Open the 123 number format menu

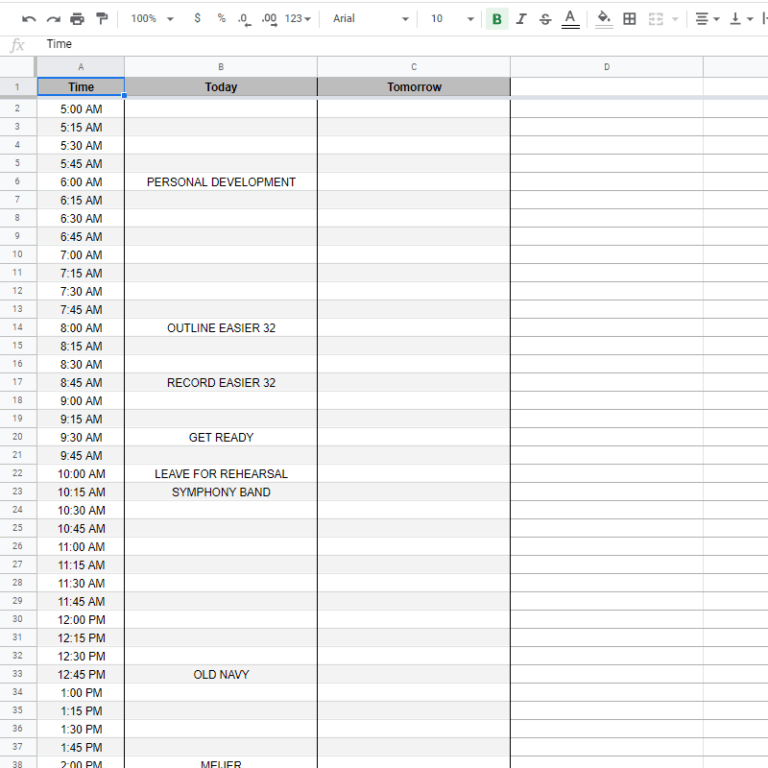tap(298, 19)
